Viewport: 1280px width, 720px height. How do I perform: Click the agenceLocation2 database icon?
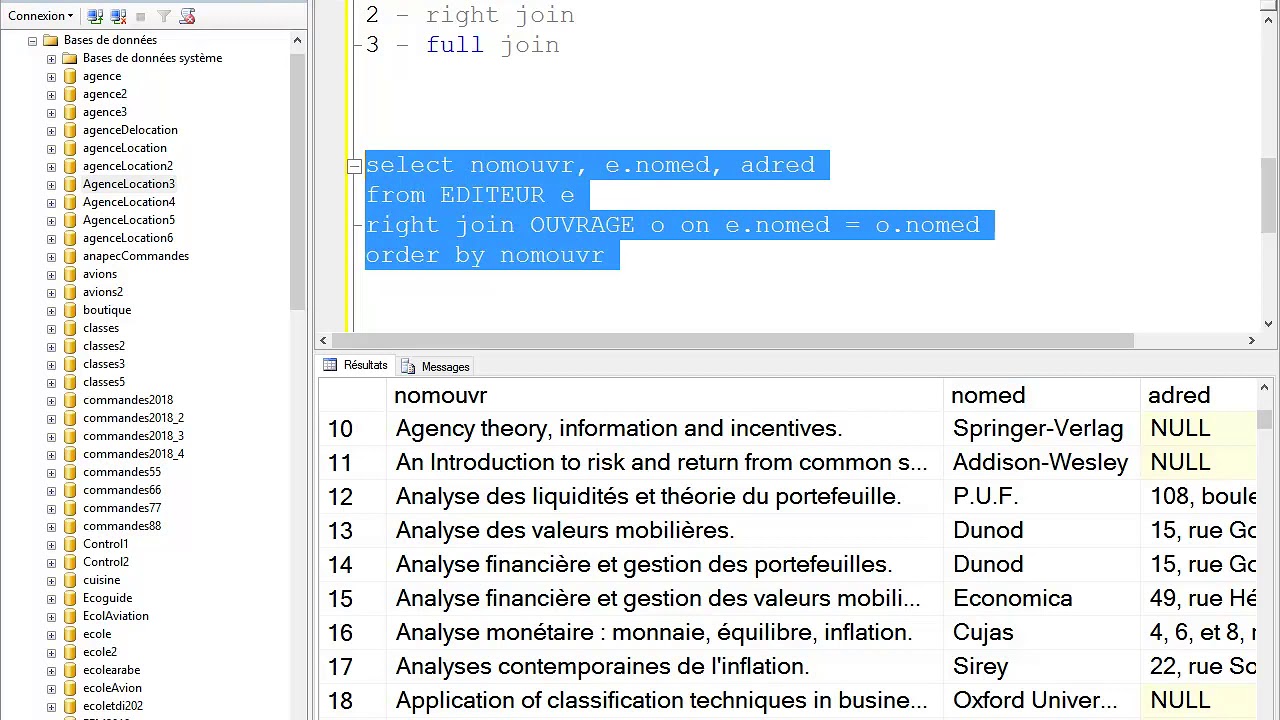tap(69, 166)
